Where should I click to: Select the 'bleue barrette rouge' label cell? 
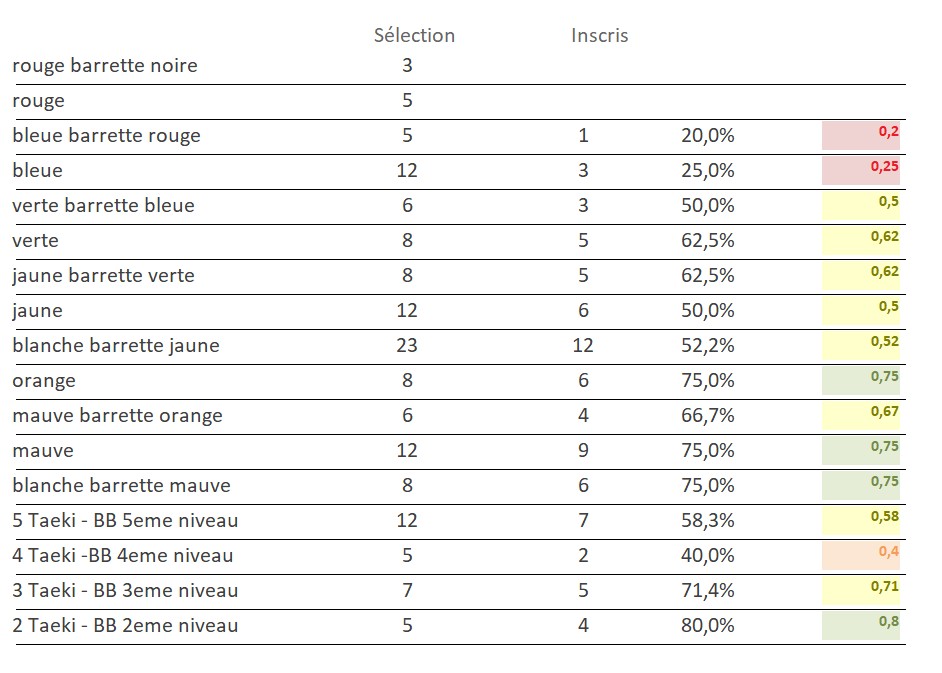point(107,136)
